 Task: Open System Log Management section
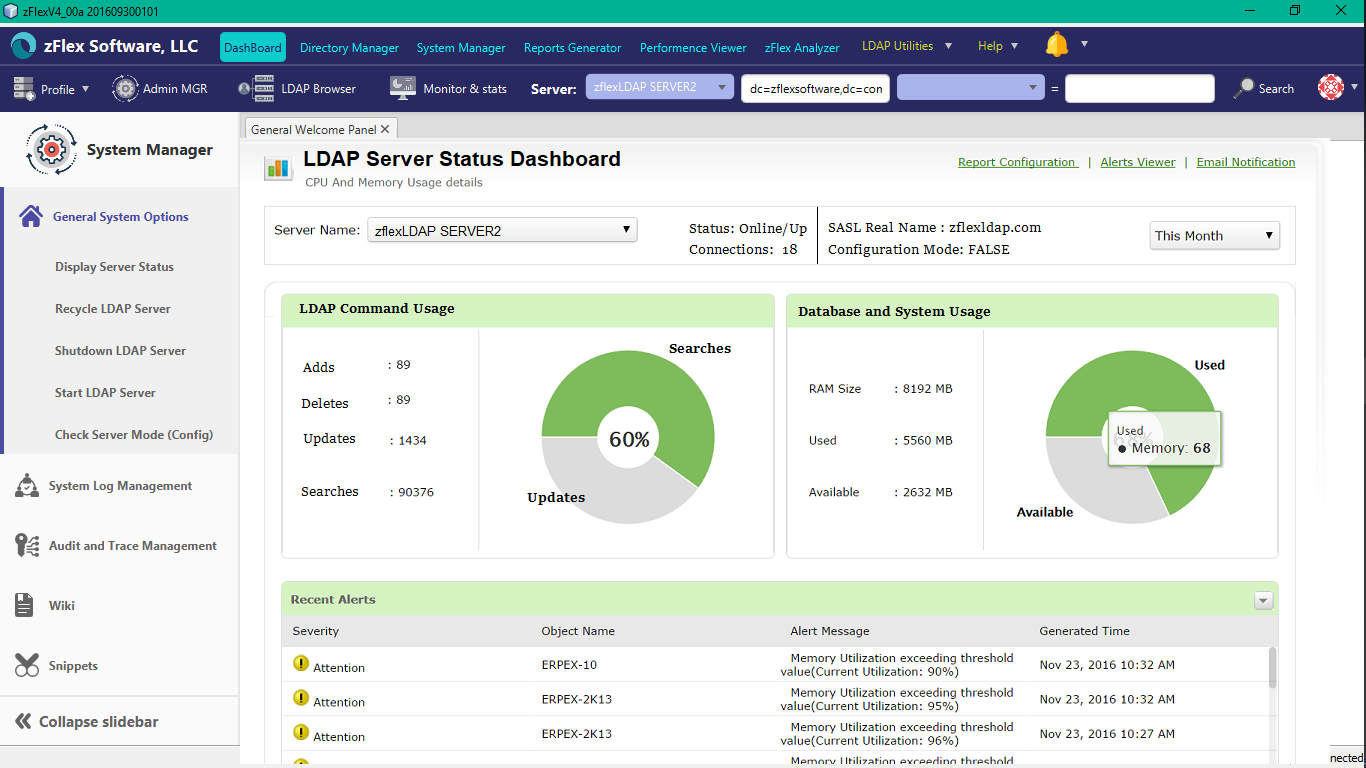119,486
